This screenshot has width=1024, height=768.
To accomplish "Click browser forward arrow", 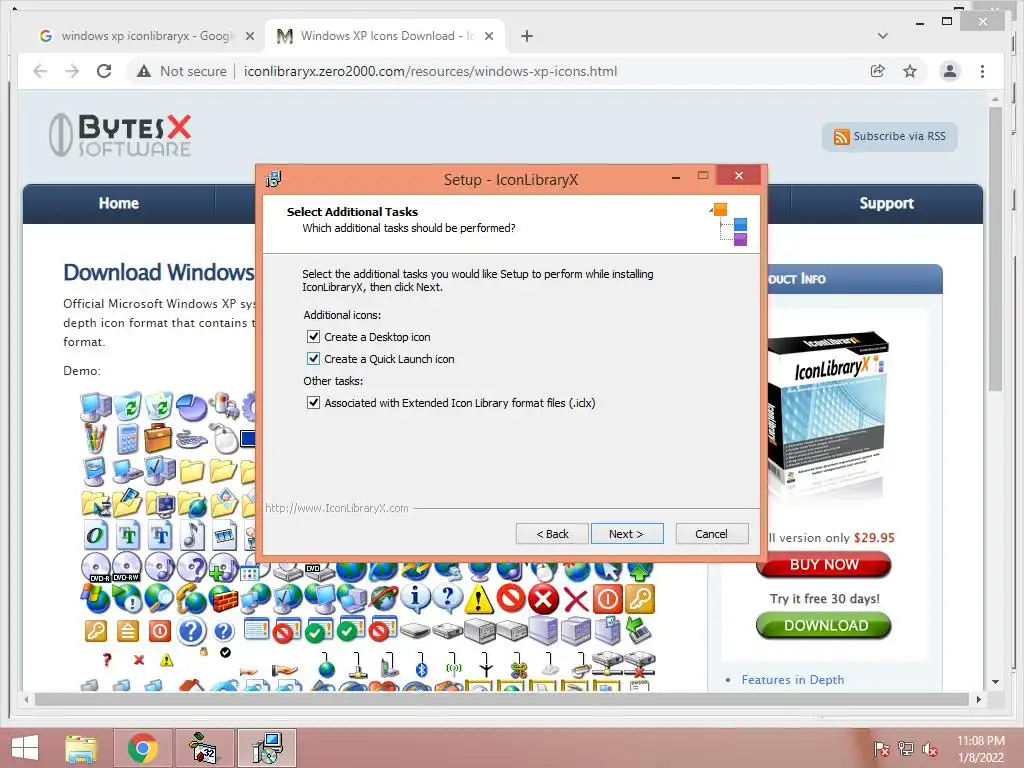I will (x=72, y=71).
